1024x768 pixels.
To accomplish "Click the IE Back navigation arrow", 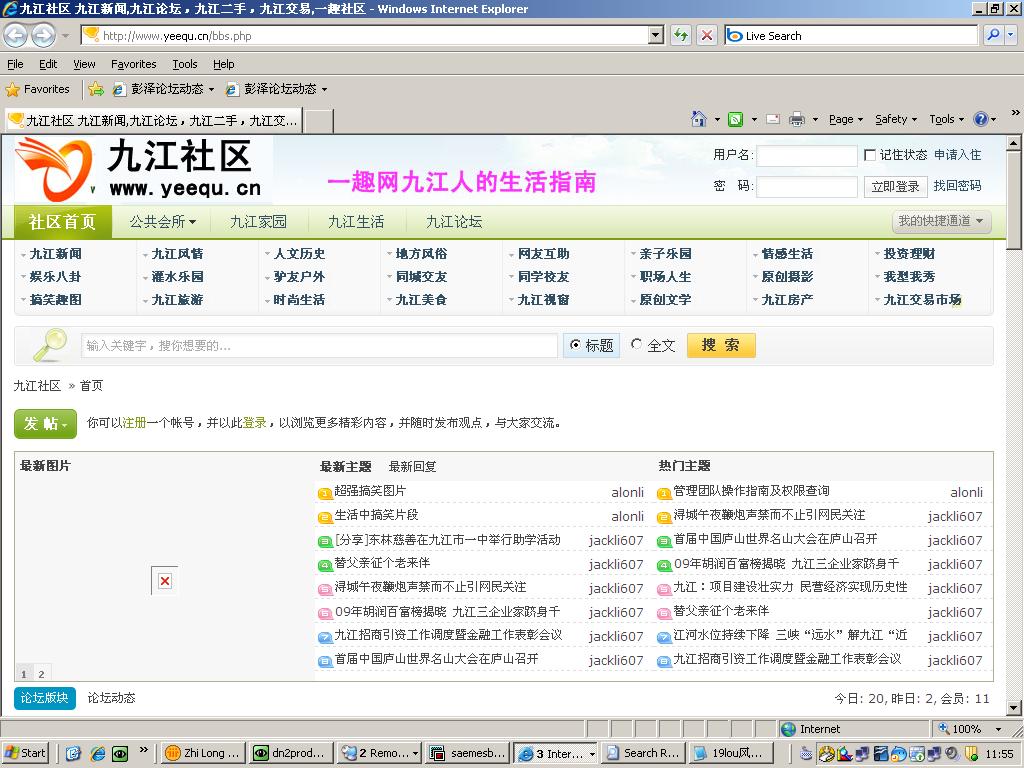I will click(x=15, y=35).
